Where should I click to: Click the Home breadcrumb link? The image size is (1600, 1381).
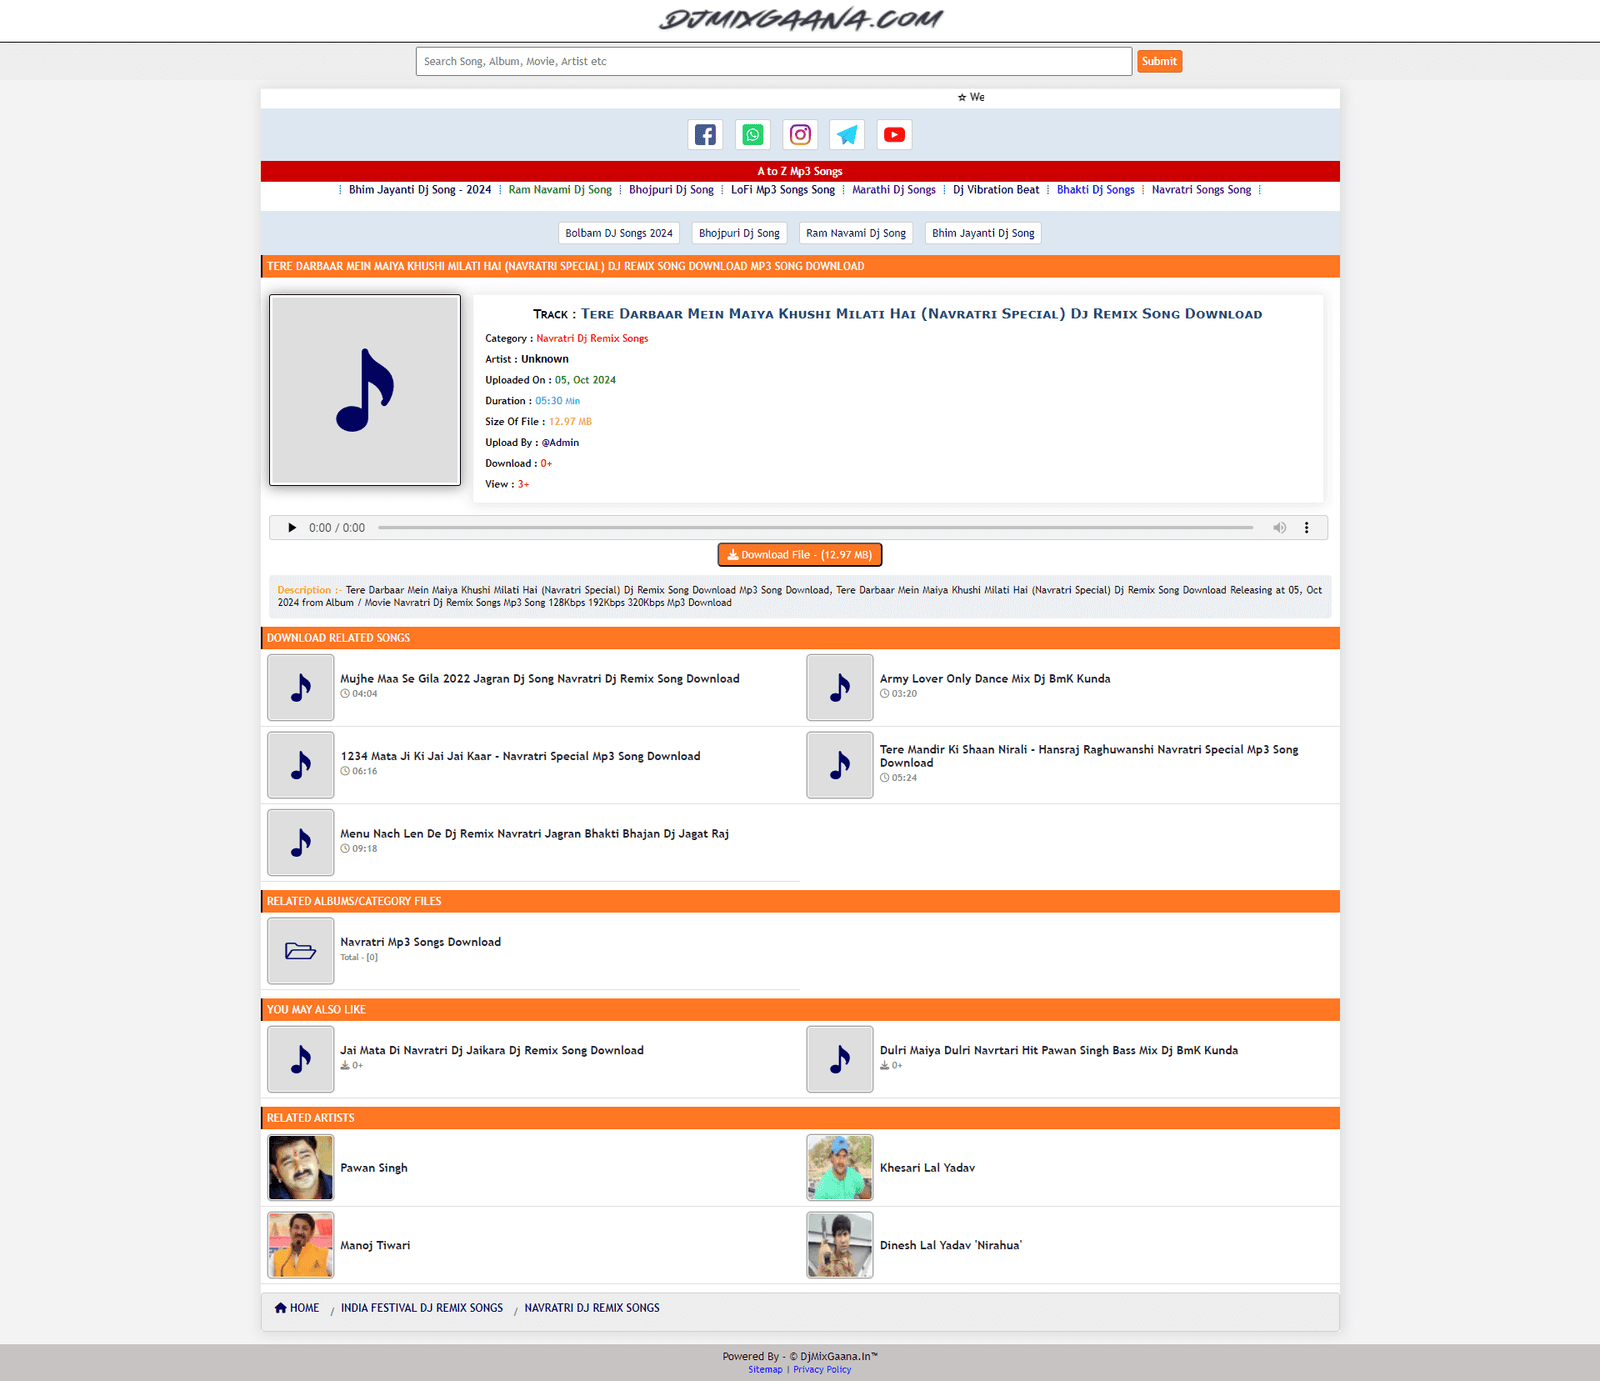(297, 1308)
